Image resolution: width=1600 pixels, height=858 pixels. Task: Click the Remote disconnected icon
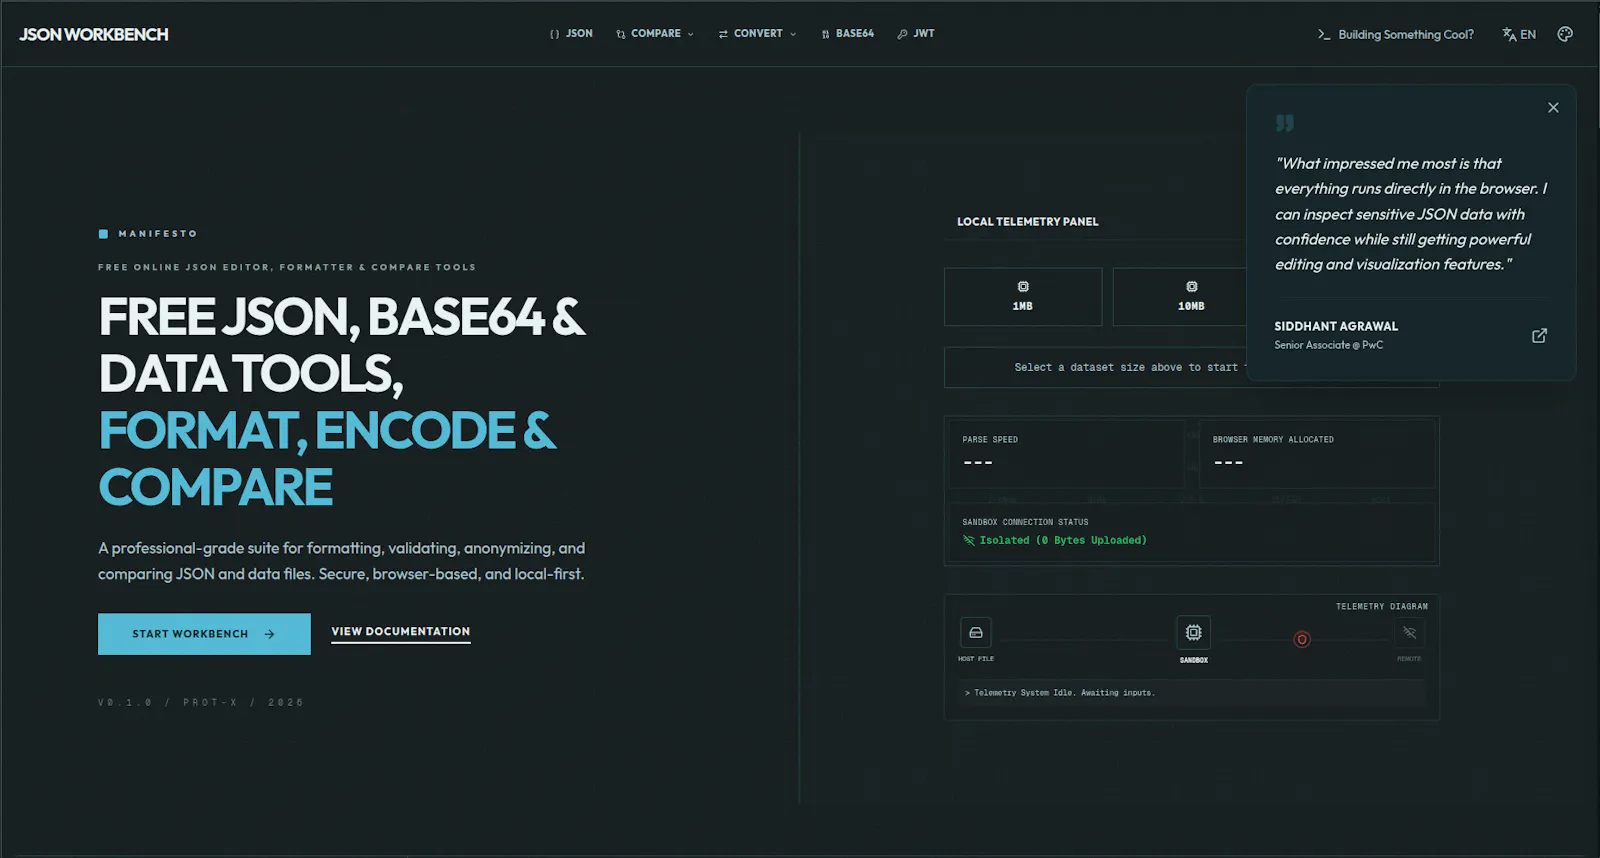[1410, 632]
